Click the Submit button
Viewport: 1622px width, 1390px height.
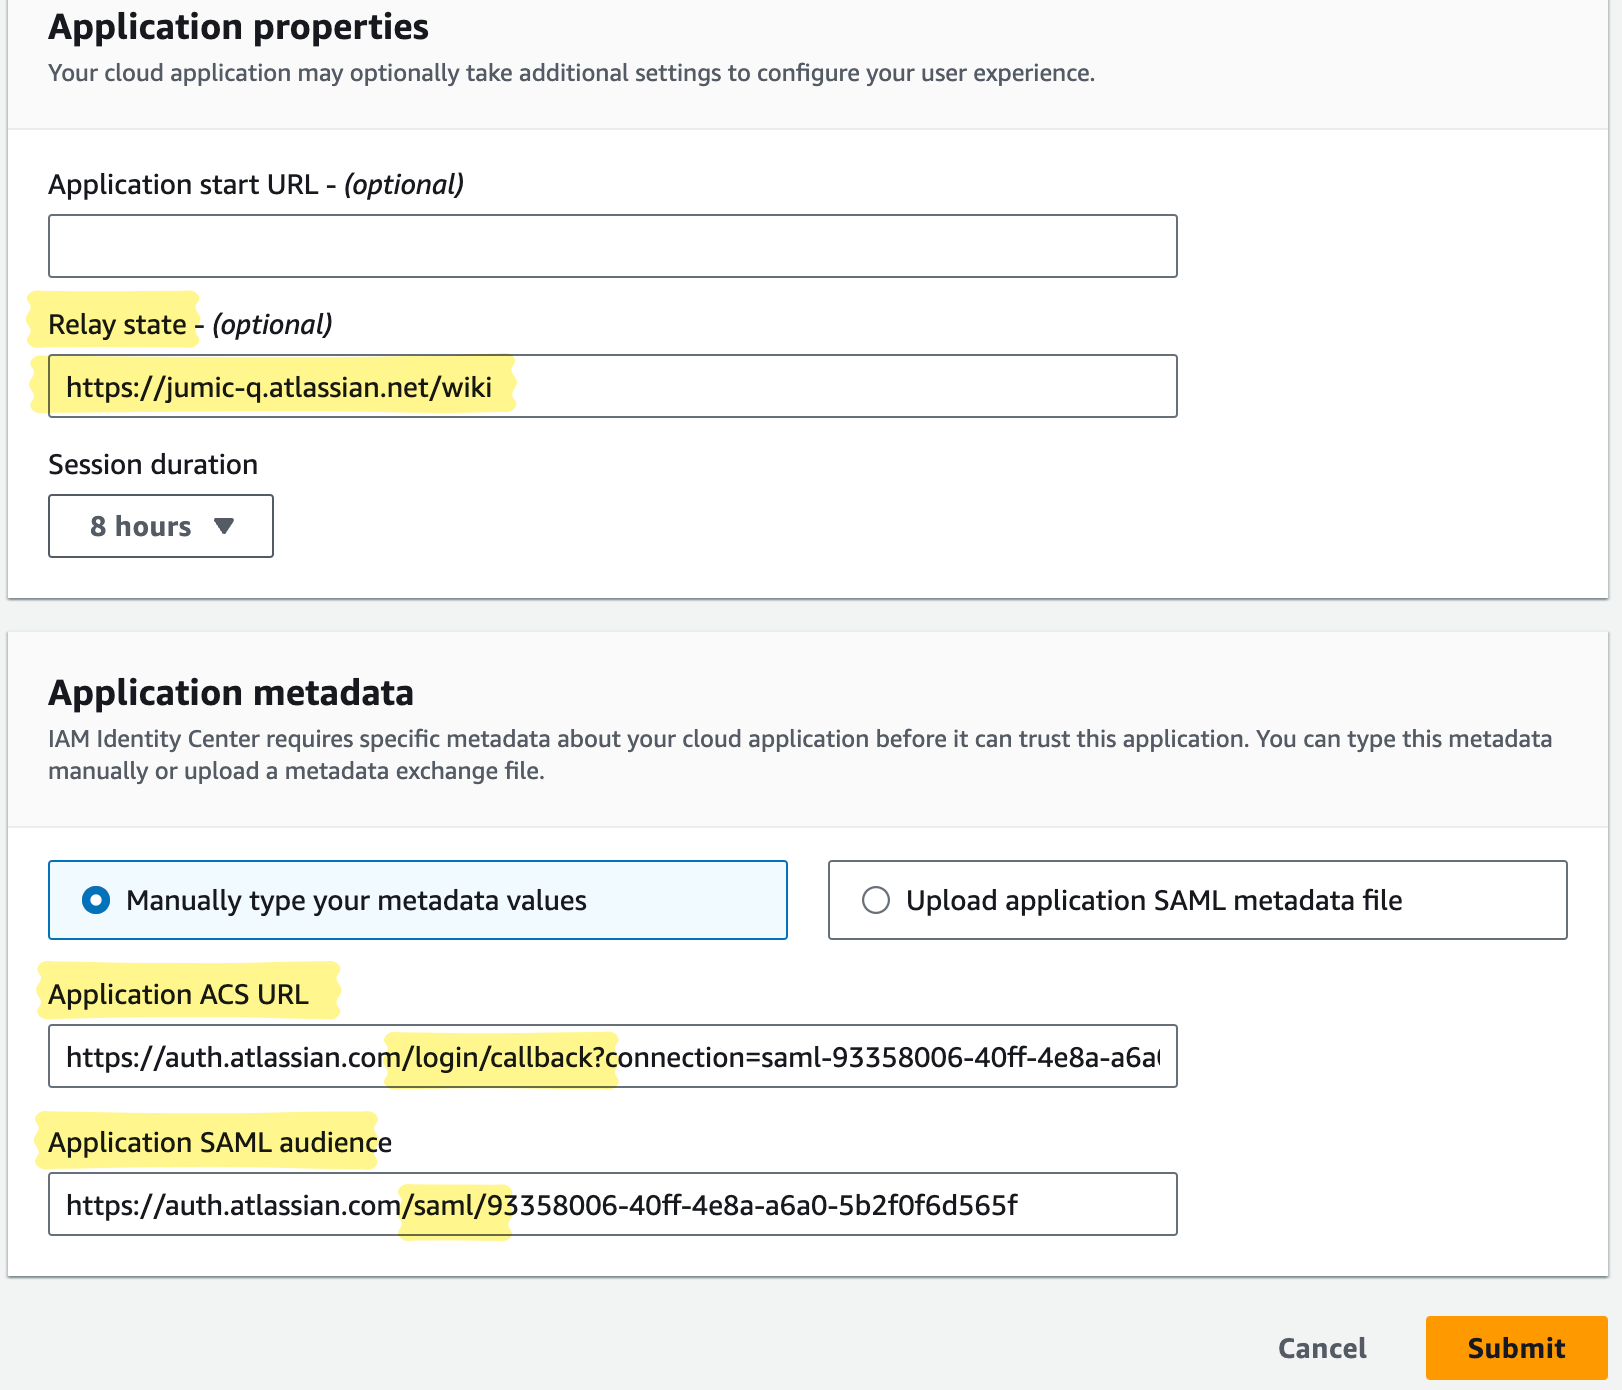pos(1515,1348)
